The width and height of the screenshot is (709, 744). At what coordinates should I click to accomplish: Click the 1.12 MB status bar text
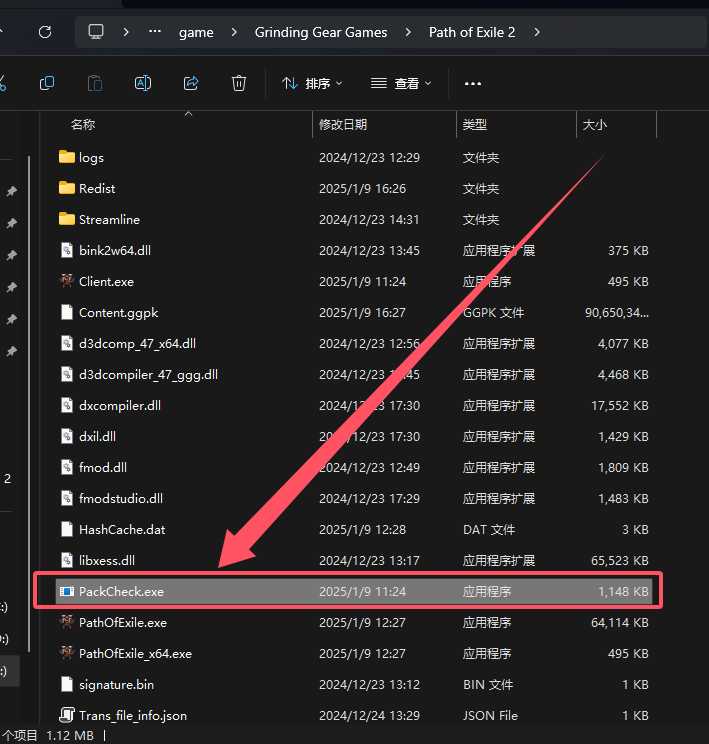click(x=70, y=735)
